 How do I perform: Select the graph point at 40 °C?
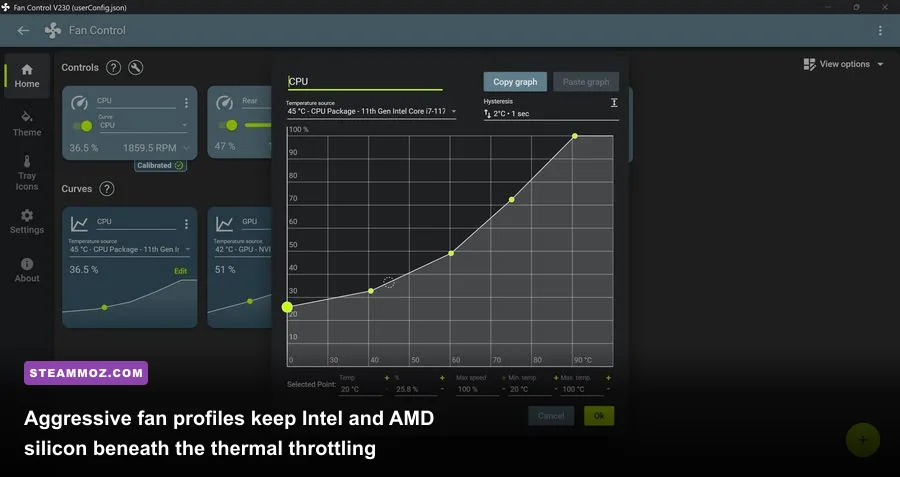pos(371,291)
